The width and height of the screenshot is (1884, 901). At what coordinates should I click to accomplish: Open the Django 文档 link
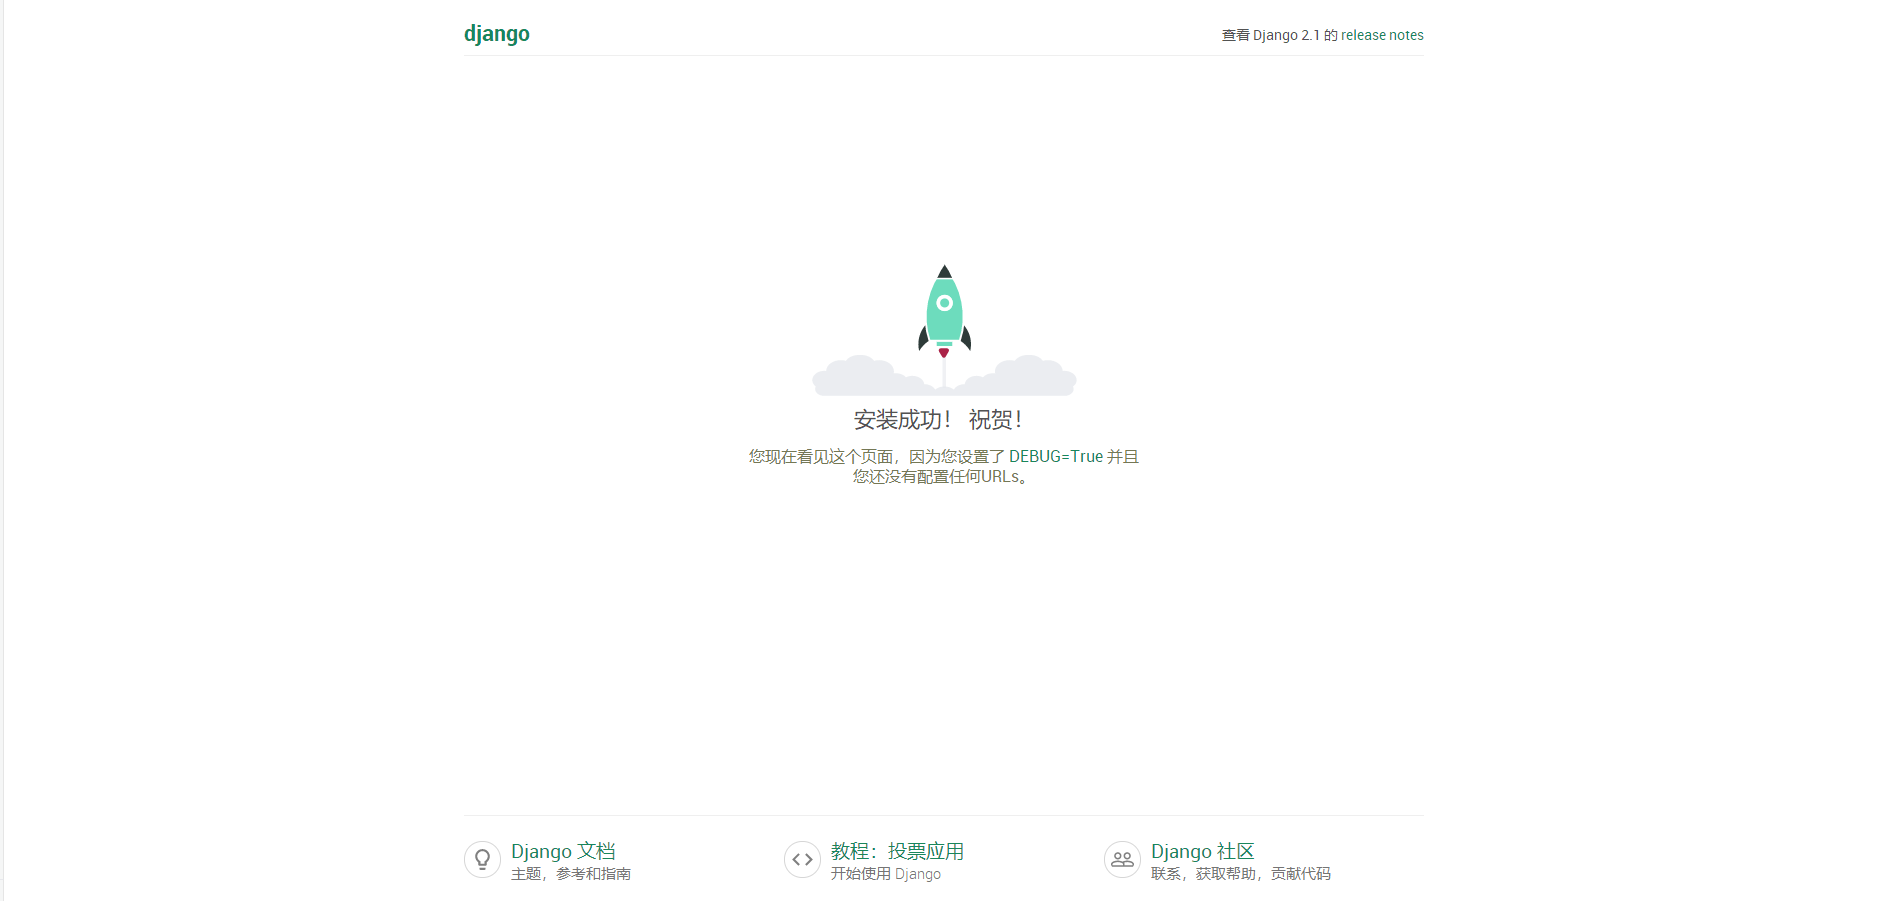click(563, 851)
